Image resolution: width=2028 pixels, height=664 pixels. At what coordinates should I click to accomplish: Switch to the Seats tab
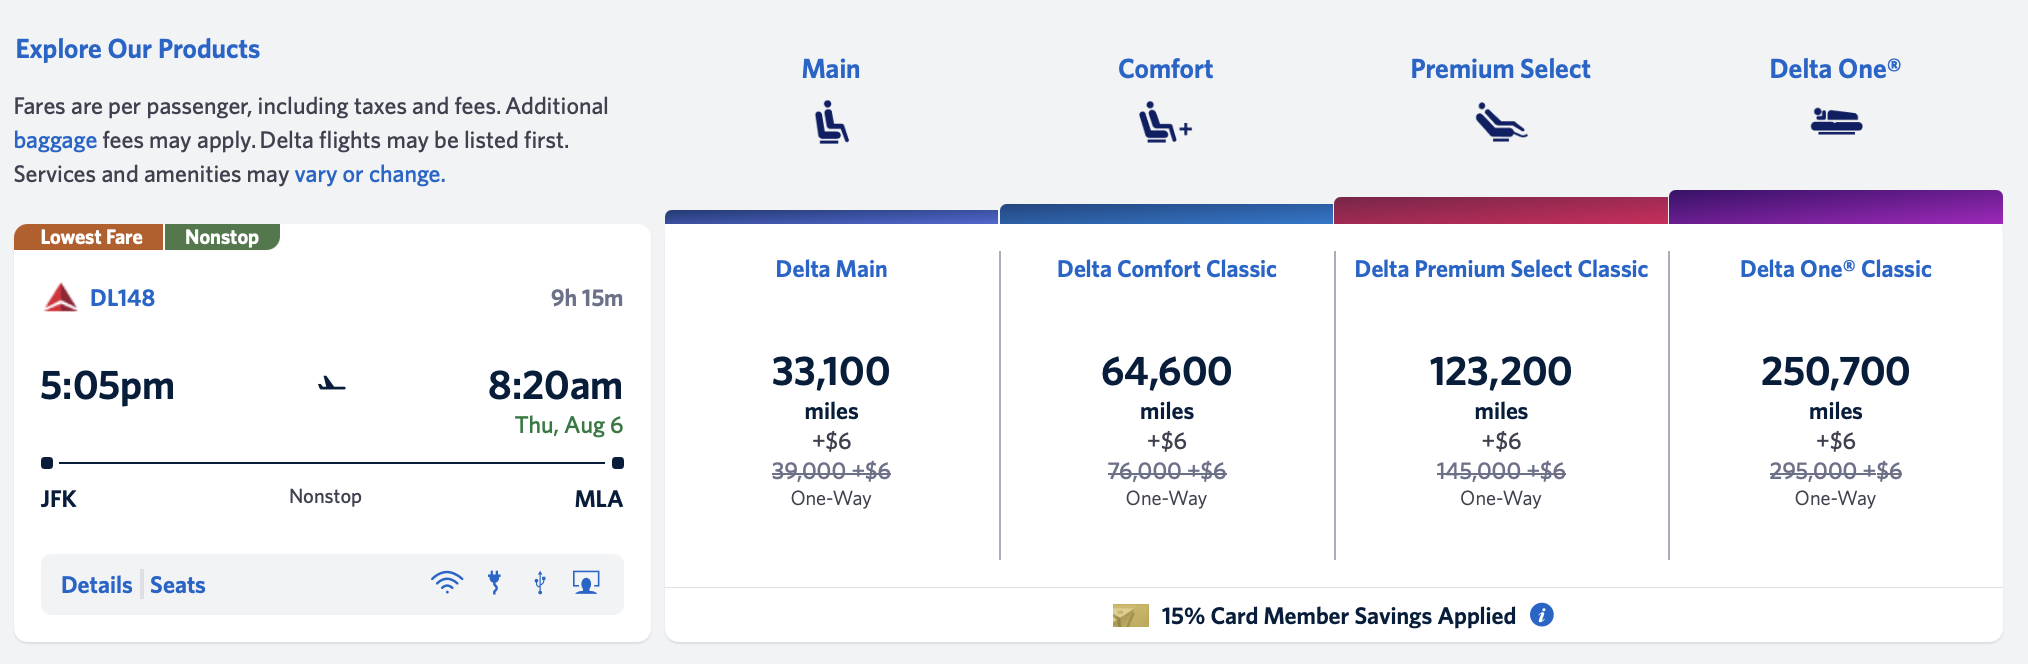(177, 584)
